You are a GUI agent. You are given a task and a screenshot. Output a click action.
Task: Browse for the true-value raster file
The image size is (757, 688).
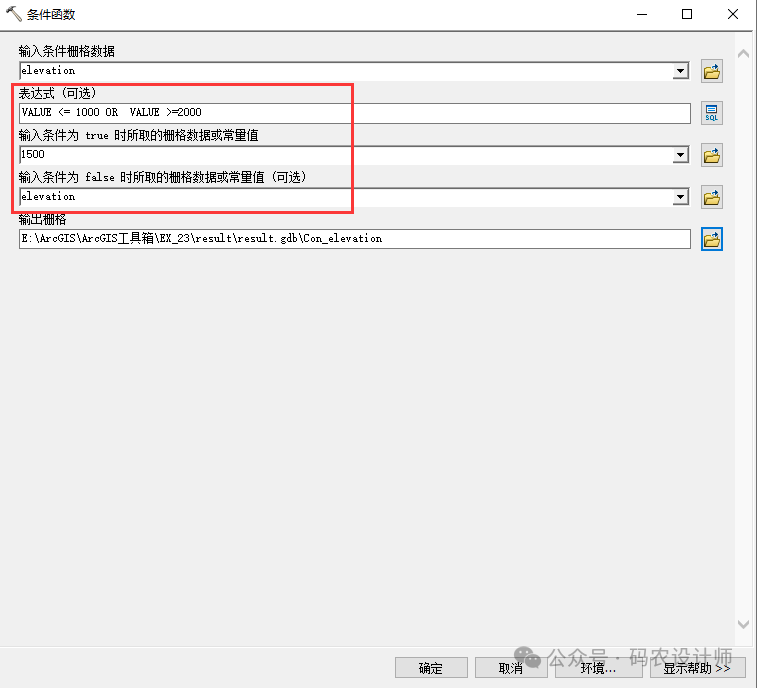(712, 156)
